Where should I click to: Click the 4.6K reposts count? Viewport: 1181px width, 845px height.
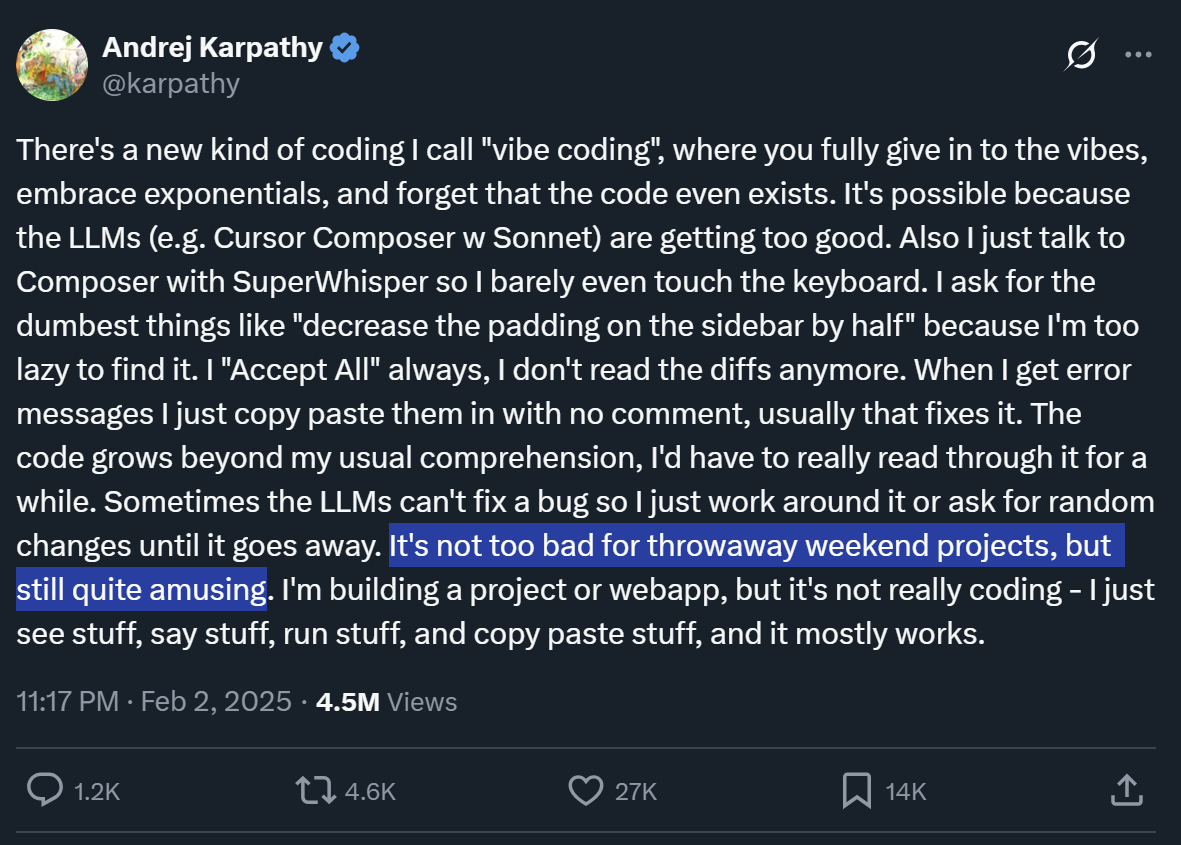point(370,792)
